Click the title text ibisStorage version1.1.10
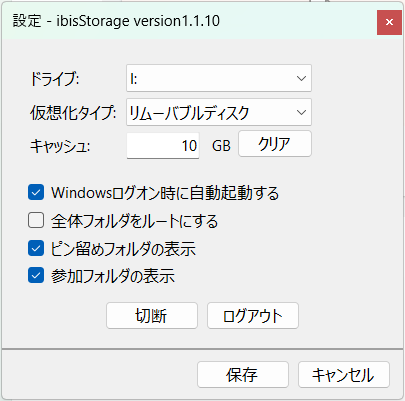Screen dimensions: 405x401 point(138,21)
